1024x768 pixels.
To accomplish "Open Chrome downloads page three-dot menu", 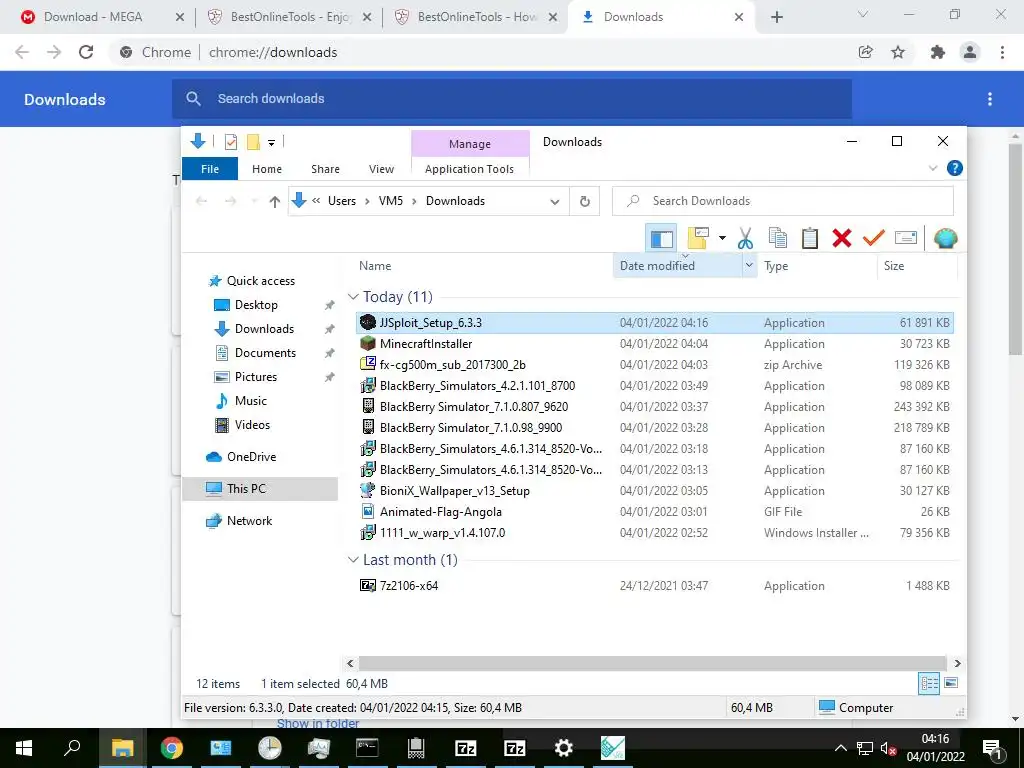I will point(990,99).
